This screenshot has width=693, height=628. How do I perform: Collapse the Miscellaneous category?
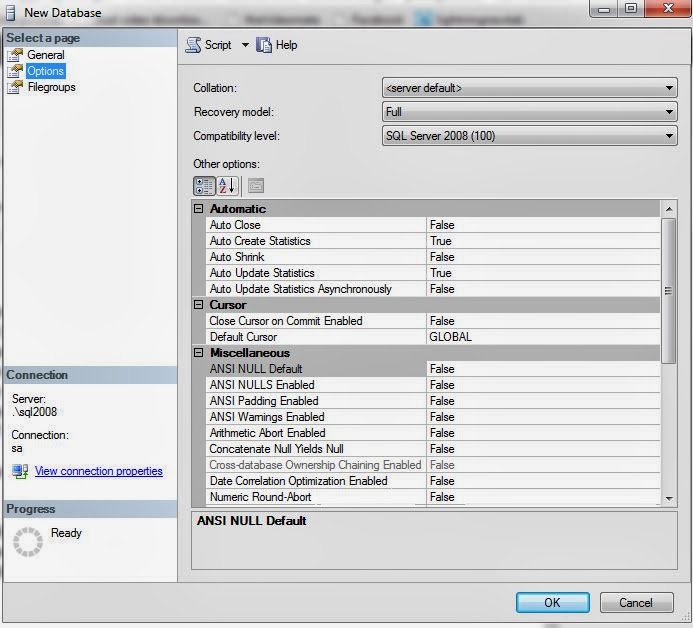tap(198, 353)
